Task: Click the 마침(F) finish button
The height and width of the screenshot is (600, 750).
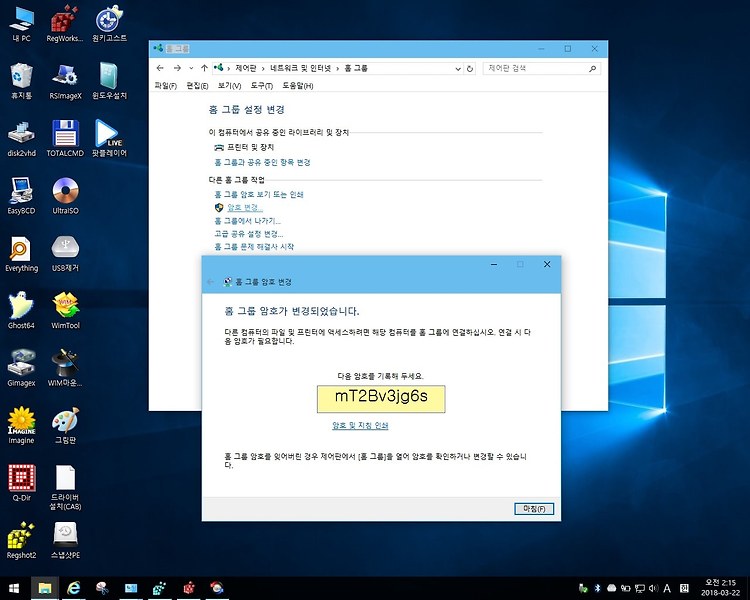Action: (x=534, y=509)
